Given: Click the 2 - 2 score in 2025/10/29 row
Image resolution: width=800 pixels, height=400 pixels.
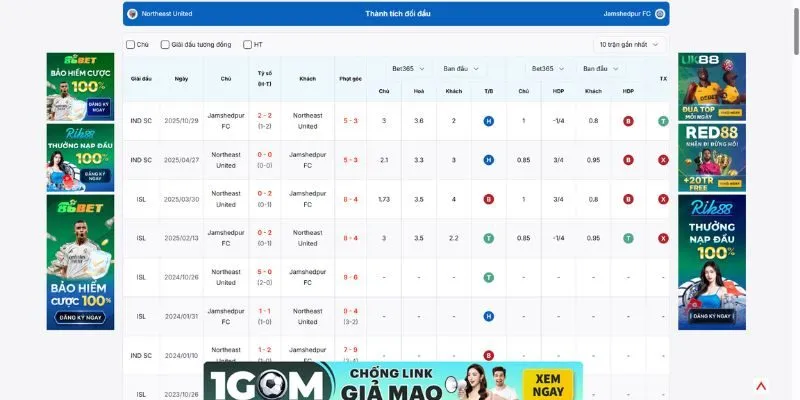Looking at the screenshot, I should pyautogui.click(x=265, y=116).
